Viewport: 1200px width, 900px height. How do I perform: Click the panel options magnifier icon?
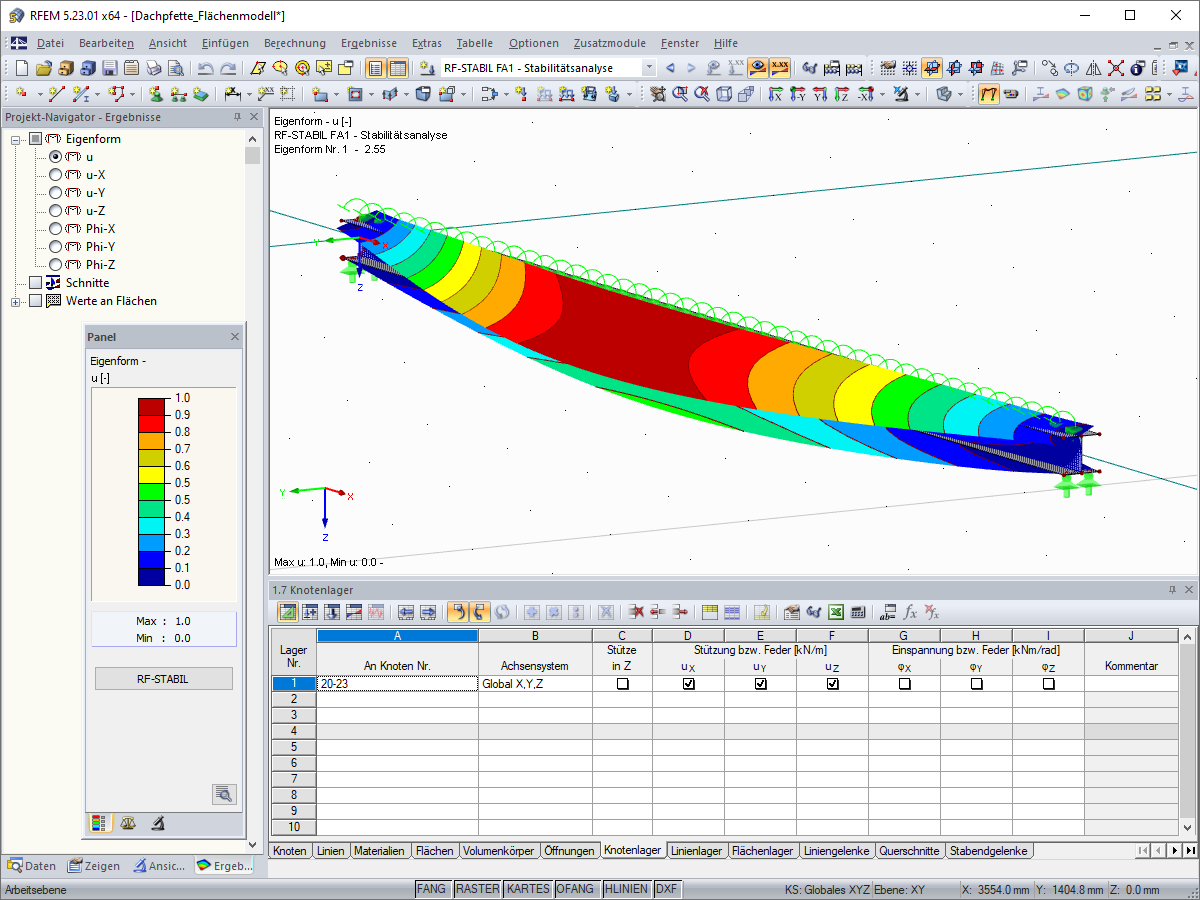pos(224,794)
